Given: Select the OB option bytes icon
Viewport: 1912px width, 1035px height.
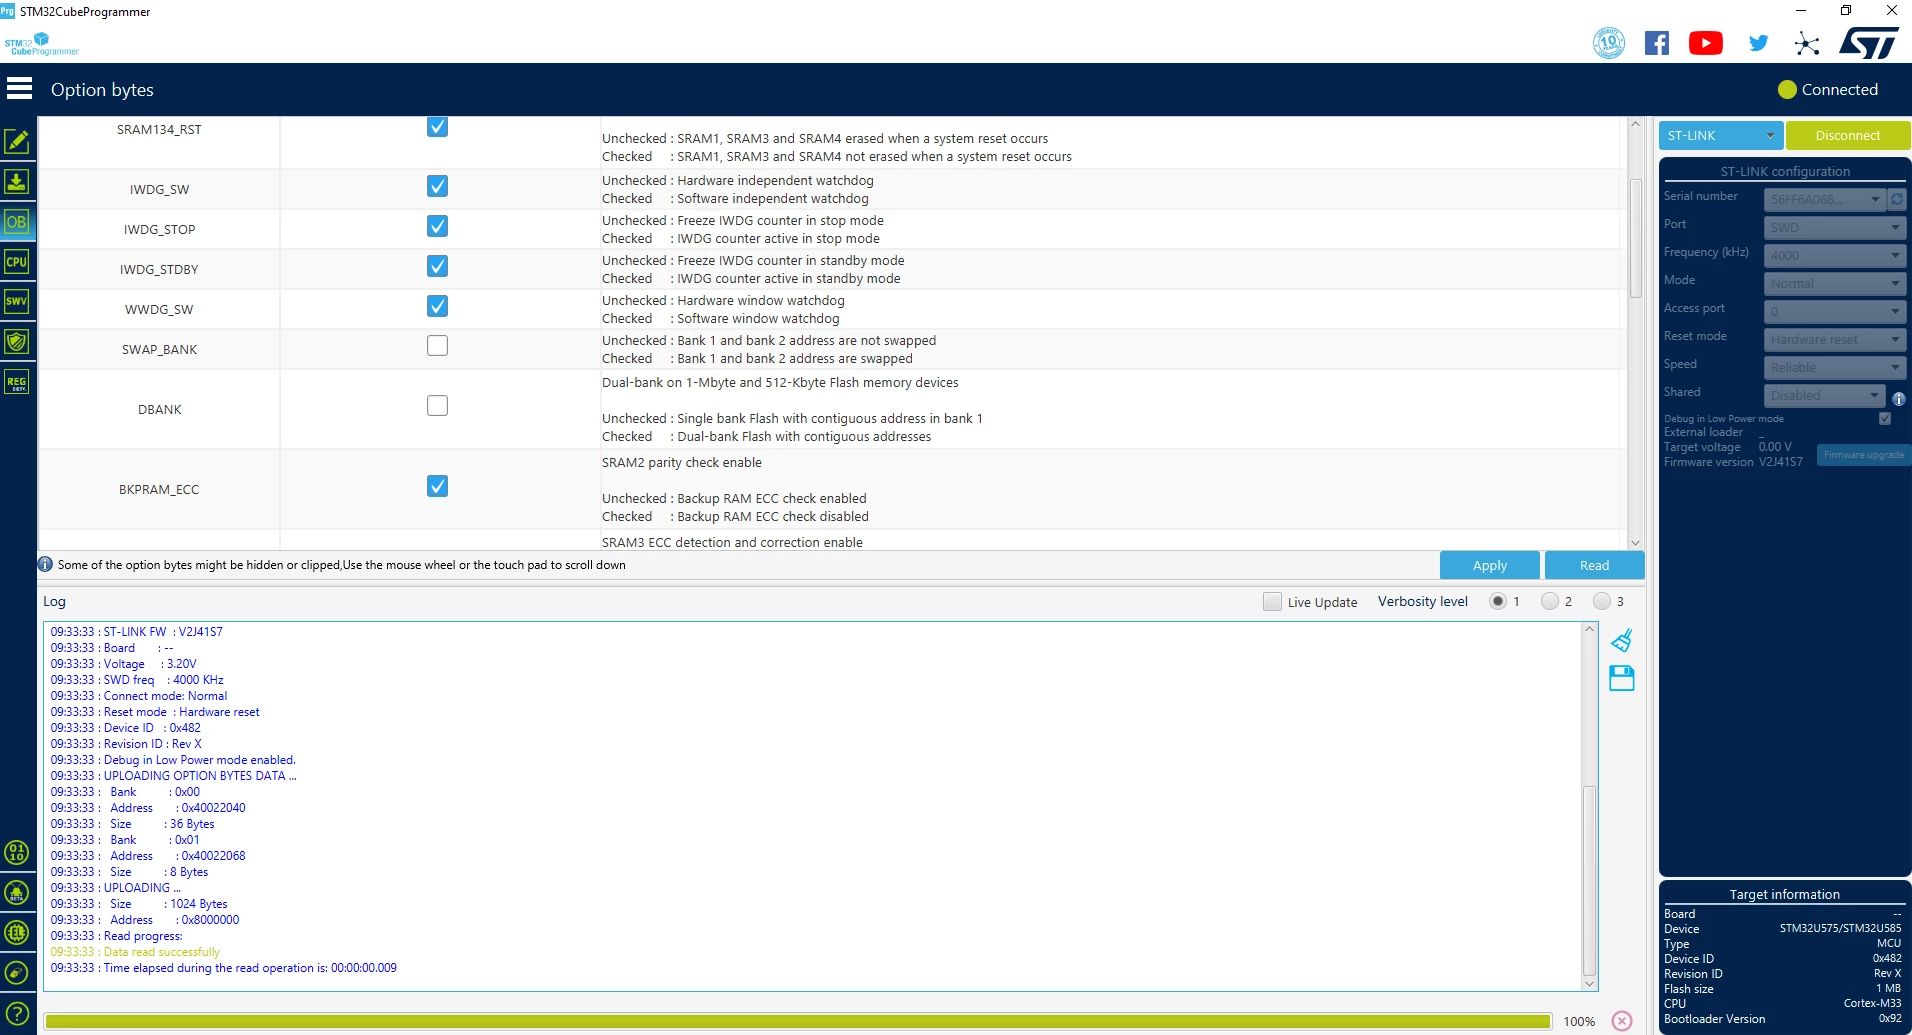Looking at the screenshot, I should pyautogui.click(x=17, y=222).
